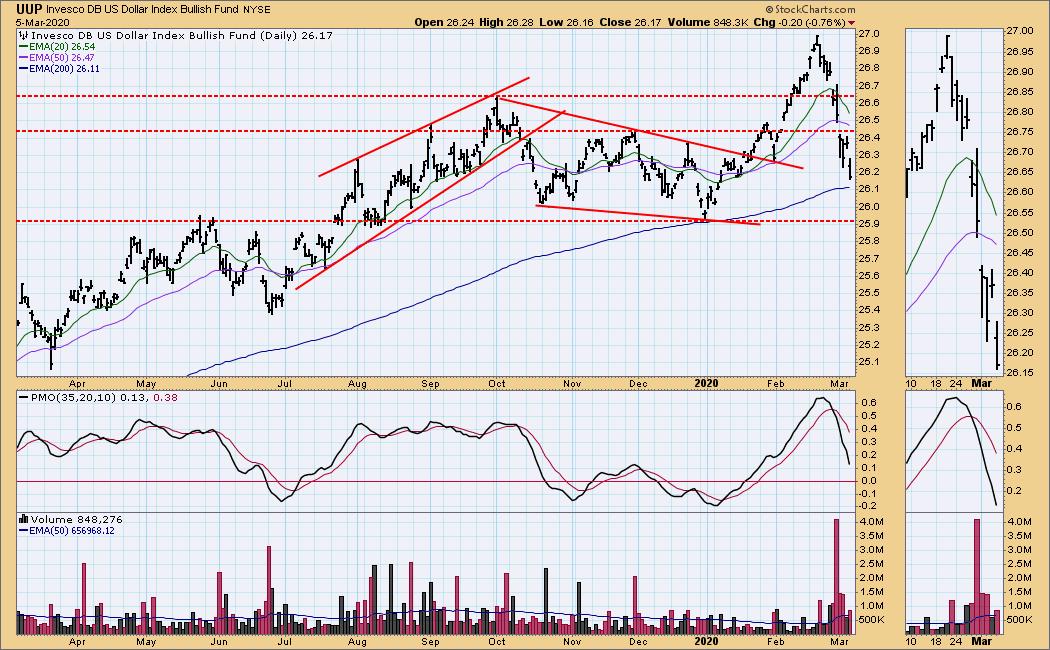The image size is (1050, 650).
Task: Click the Dec label on the bottom date axis
Action: coord(638,641)
